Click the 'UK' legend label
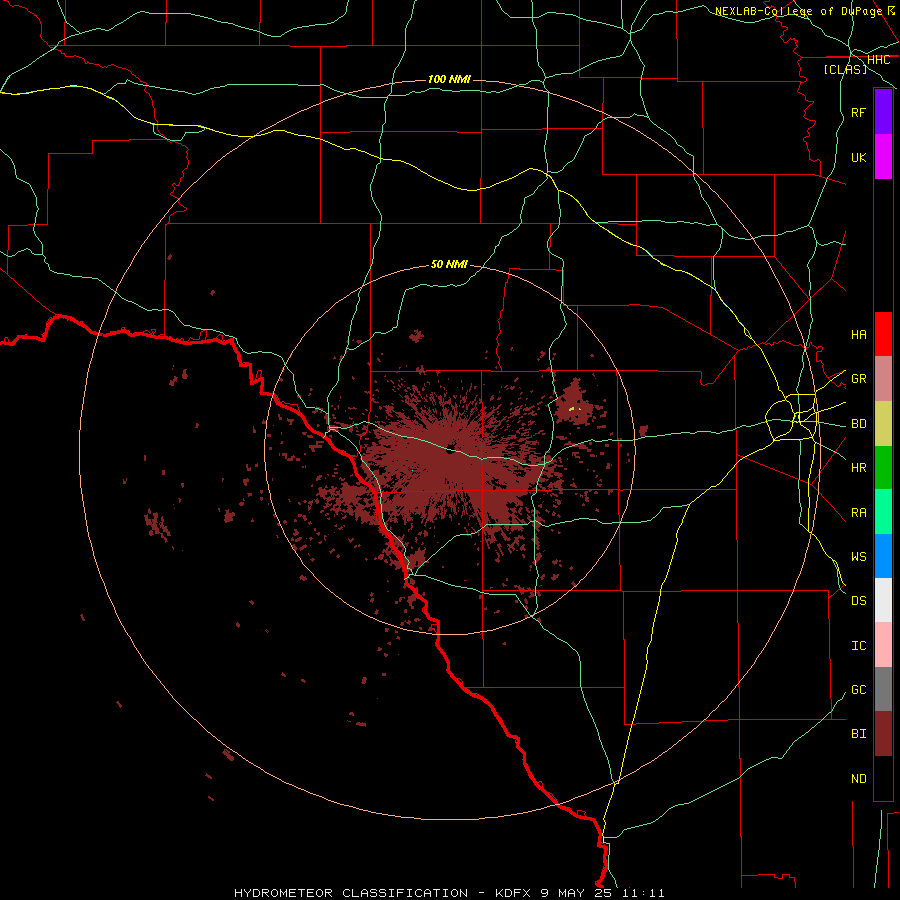 [x=859, y=157]
